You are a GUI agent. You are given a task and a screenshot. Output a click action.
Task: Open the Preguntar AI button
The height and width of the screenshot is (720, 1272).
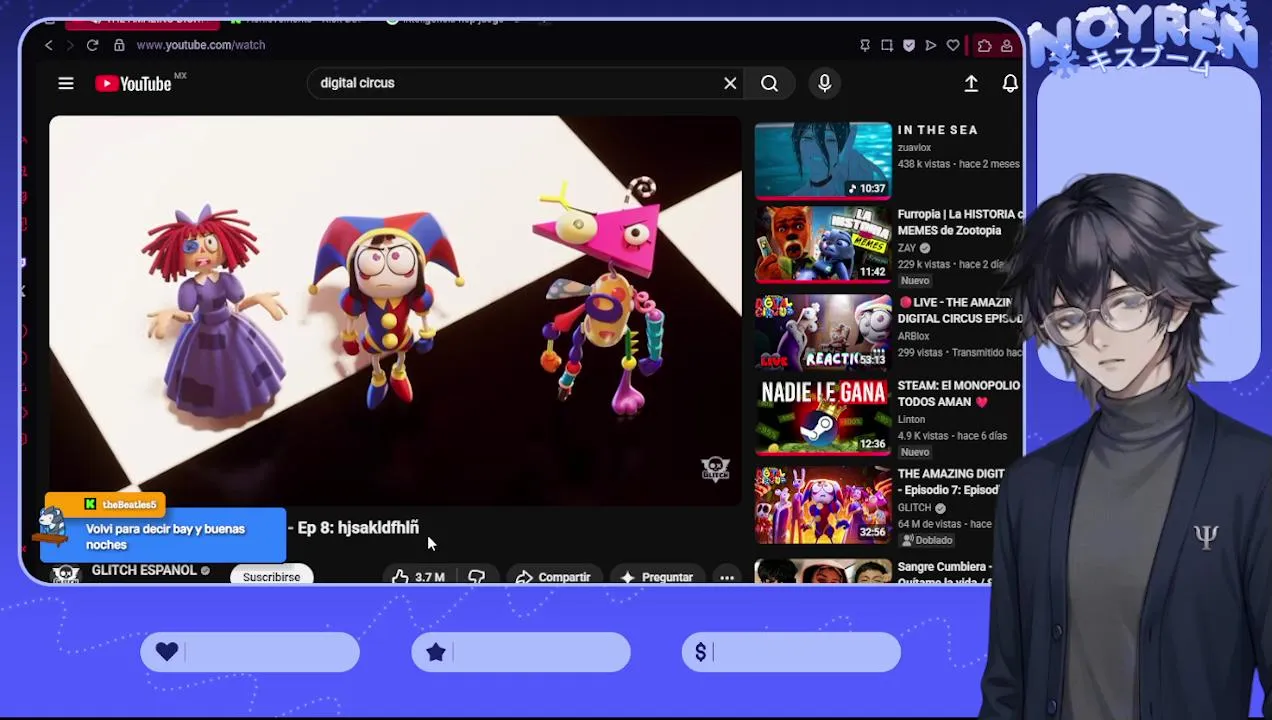[x=657, y=577]
